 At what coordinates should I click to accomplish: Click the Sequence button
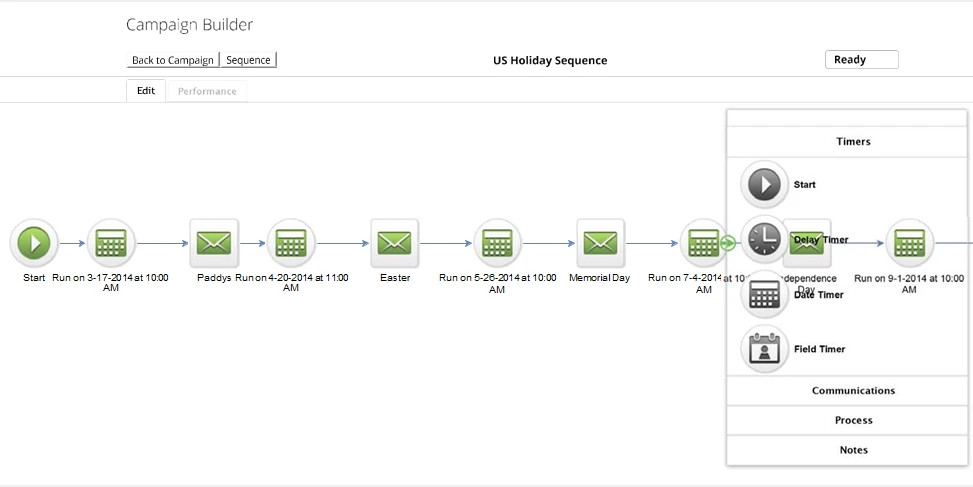point(248,60)
